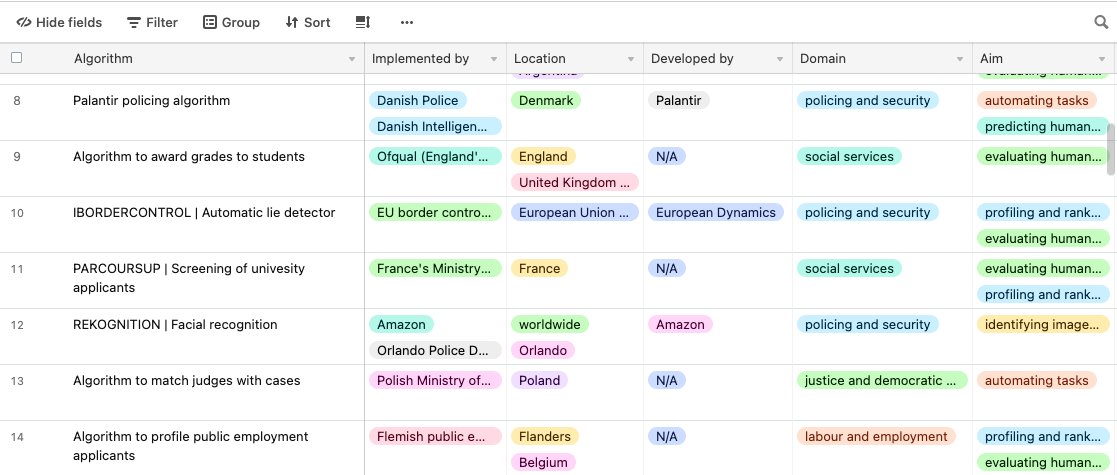Click automating tasks tag in row 8
This screenshot has height=475, width=1117.
[x=1037, y=100]
